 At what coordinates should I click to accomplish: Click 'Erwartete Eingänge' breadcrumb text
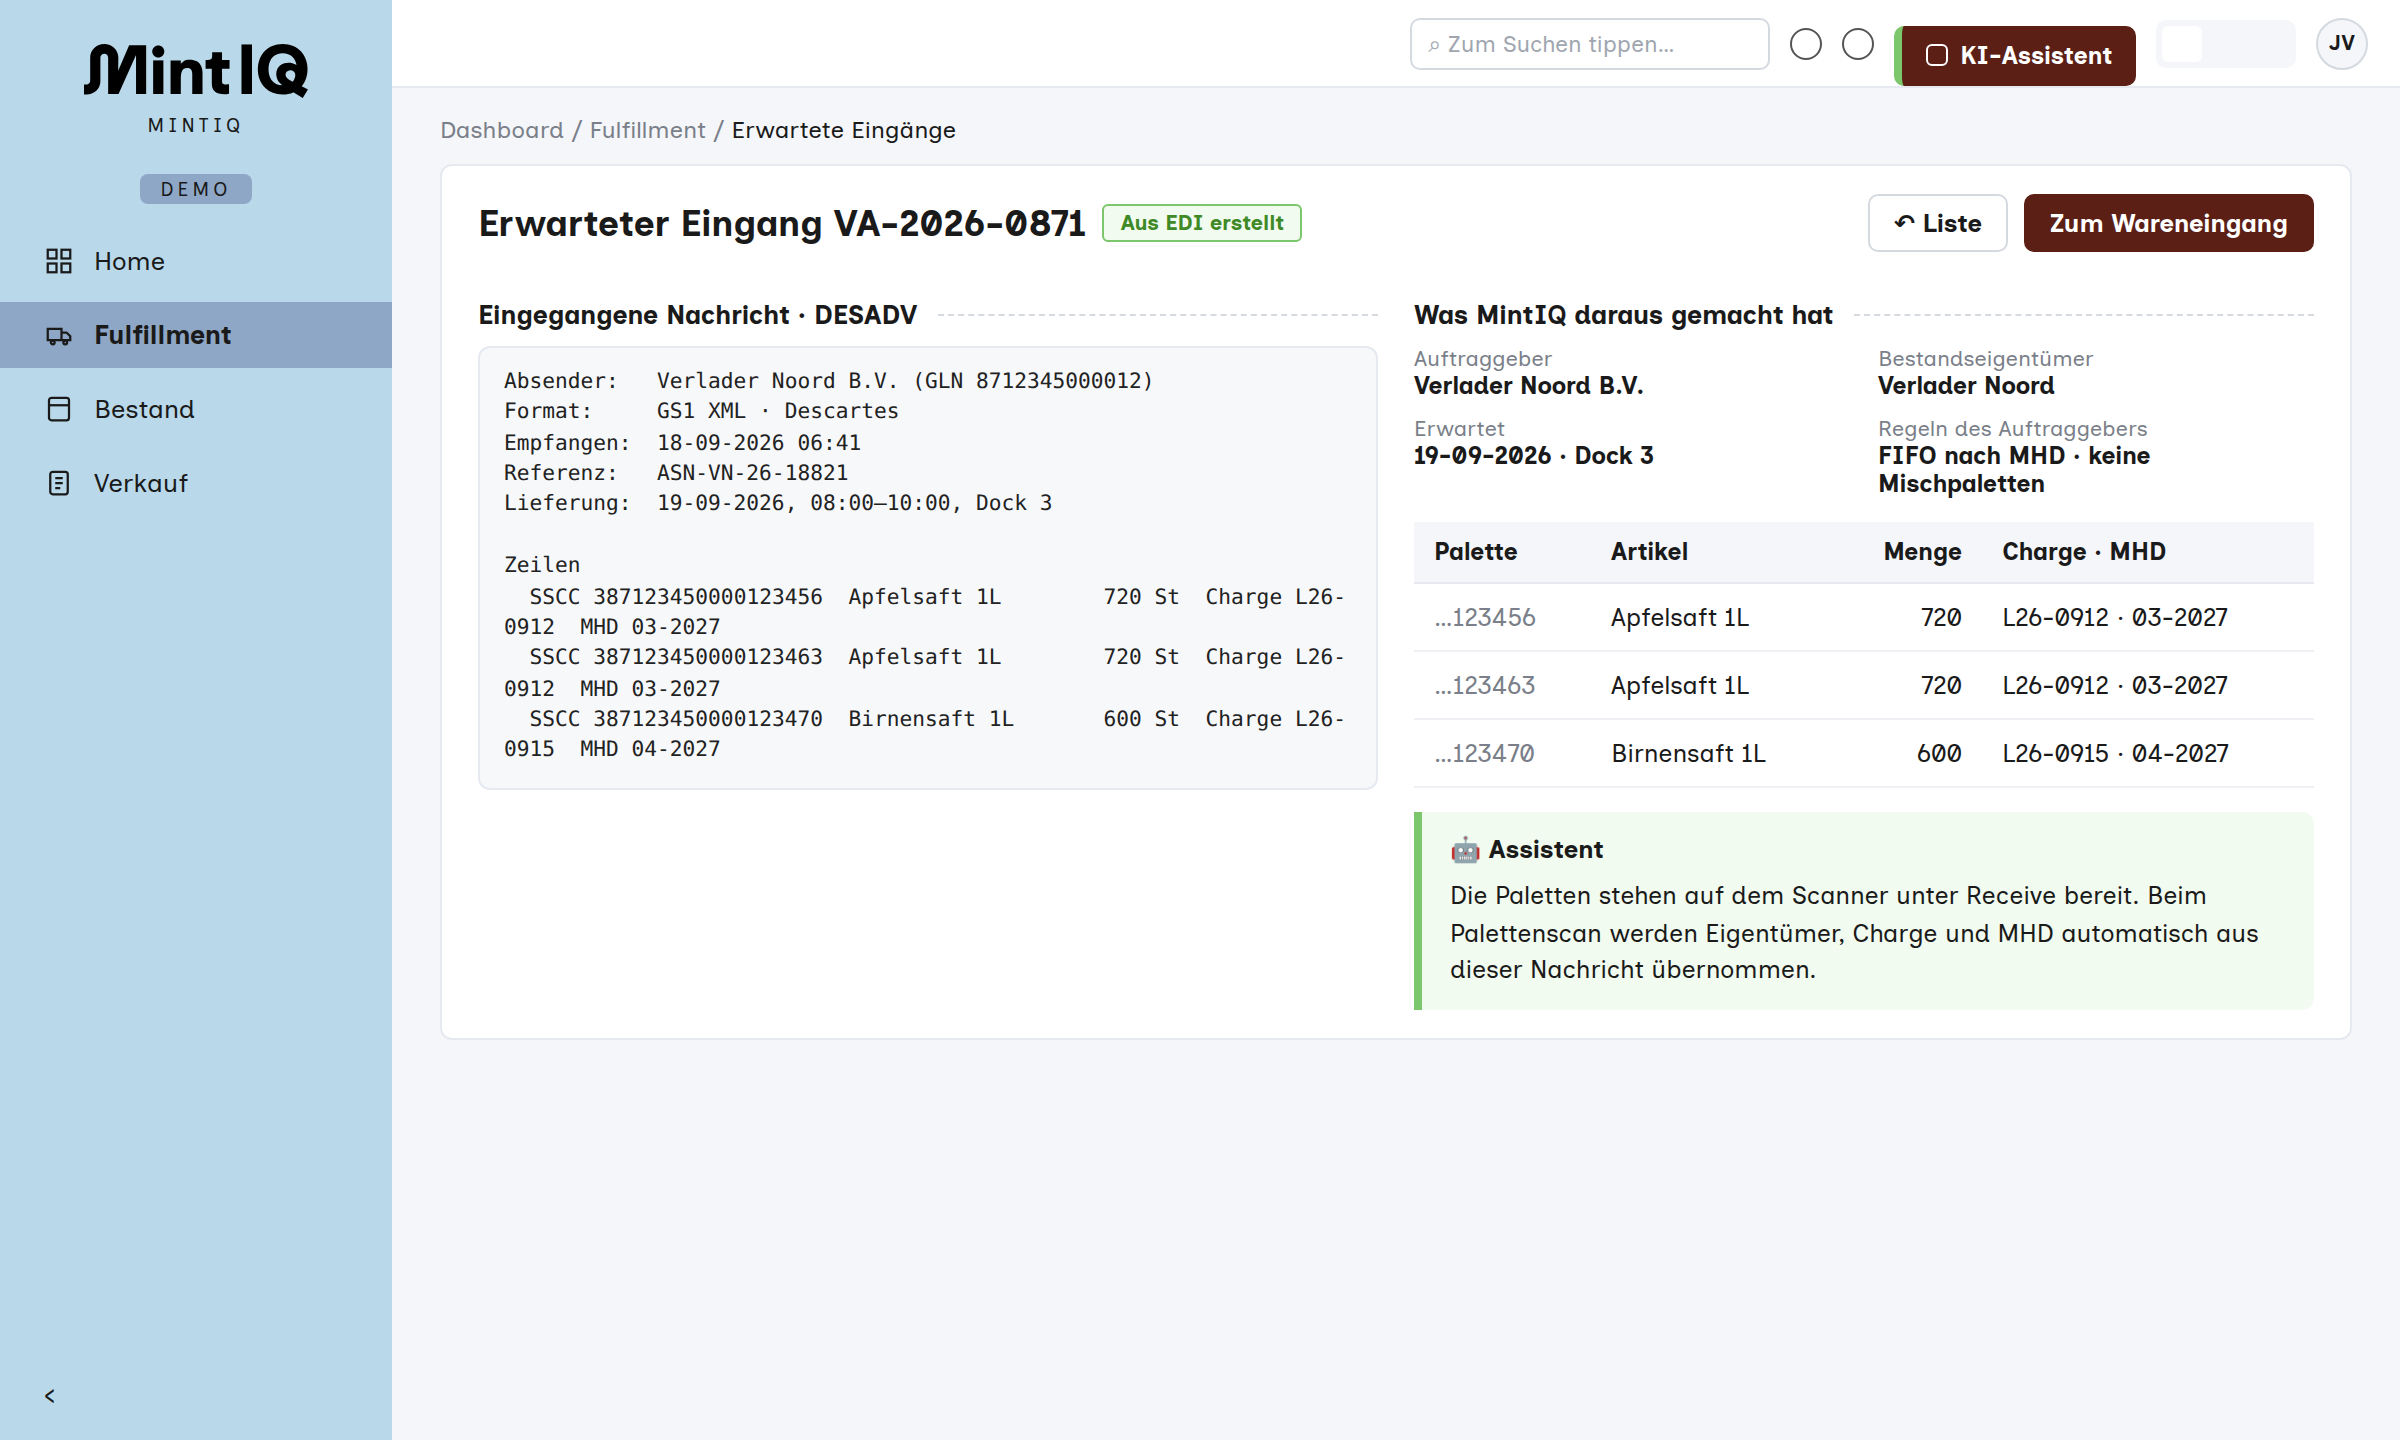tap(843, 130)
